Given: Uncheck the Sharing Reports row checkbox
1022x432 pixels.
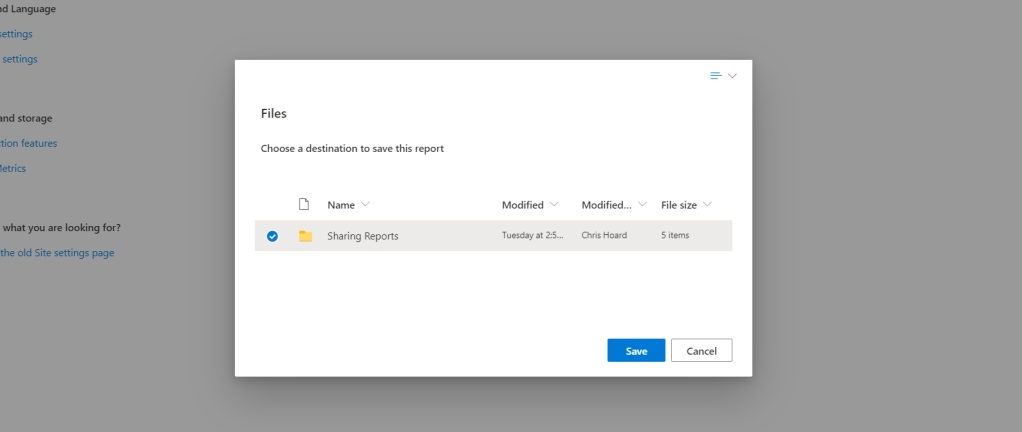Looking at the screenshot, I should 272,236.
